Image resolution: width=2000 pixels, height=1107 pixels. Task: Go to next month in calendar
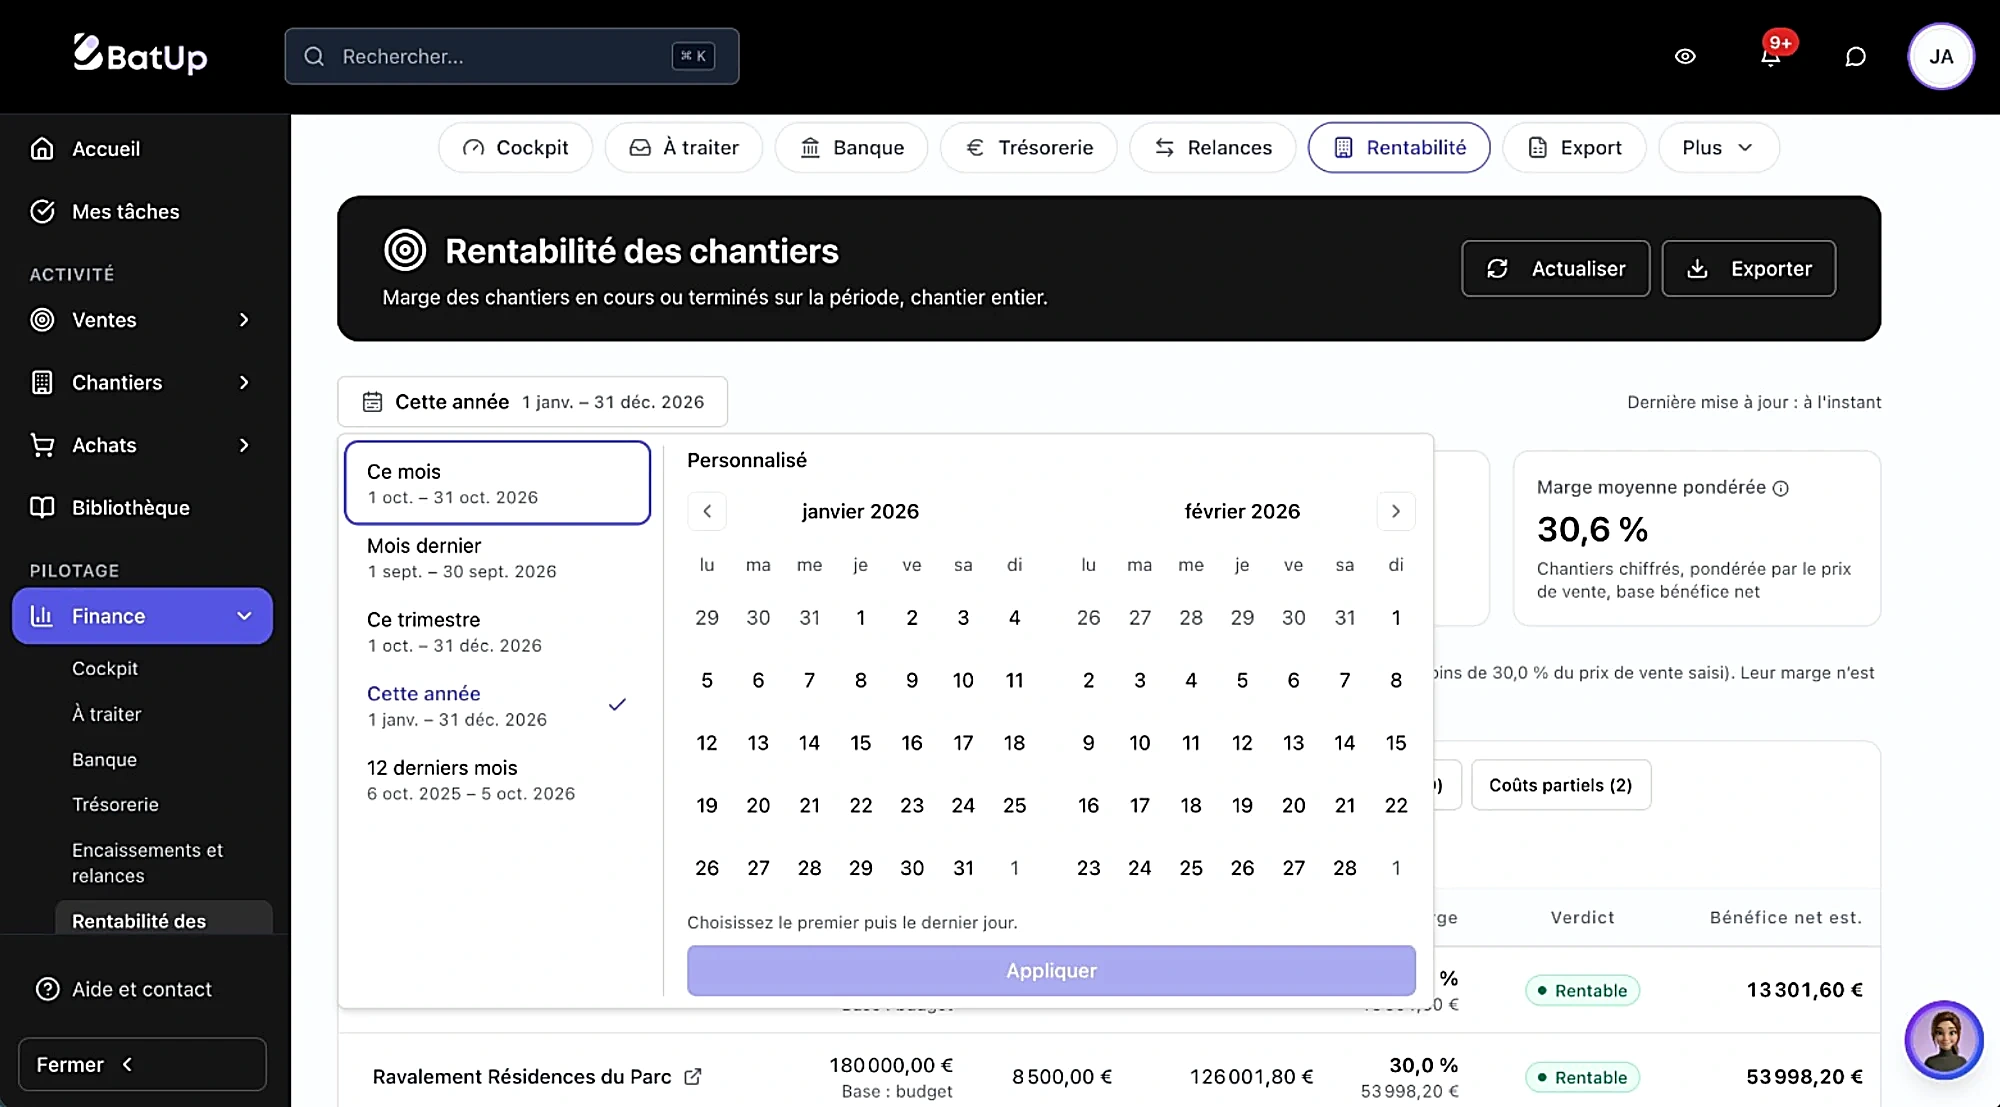point(1396,512)
